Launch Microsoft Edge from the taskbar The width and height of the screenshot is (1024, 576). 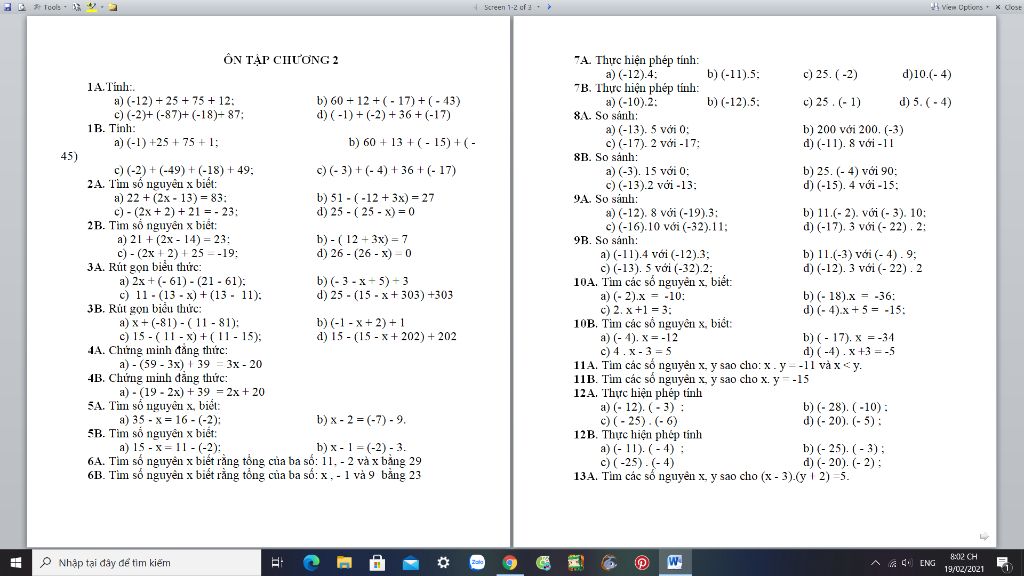click(x=312, y=562)
